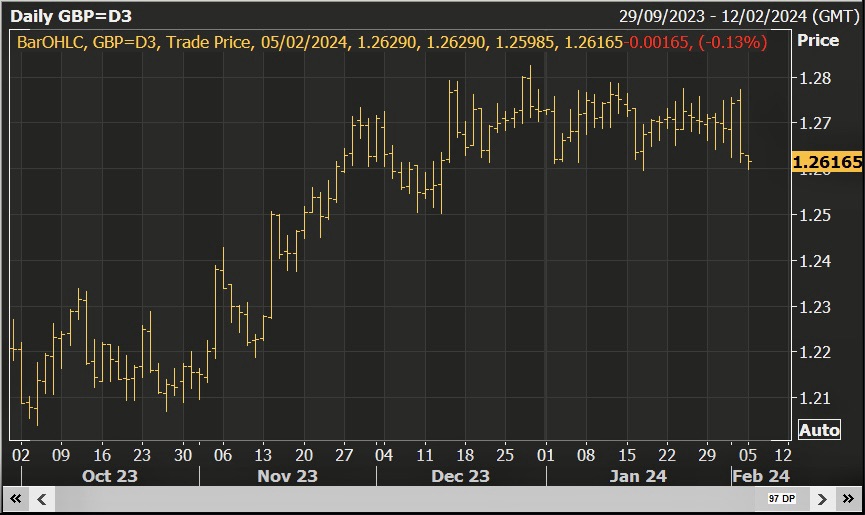
Task: Click the Oct 23 month label
Action: 110,476
